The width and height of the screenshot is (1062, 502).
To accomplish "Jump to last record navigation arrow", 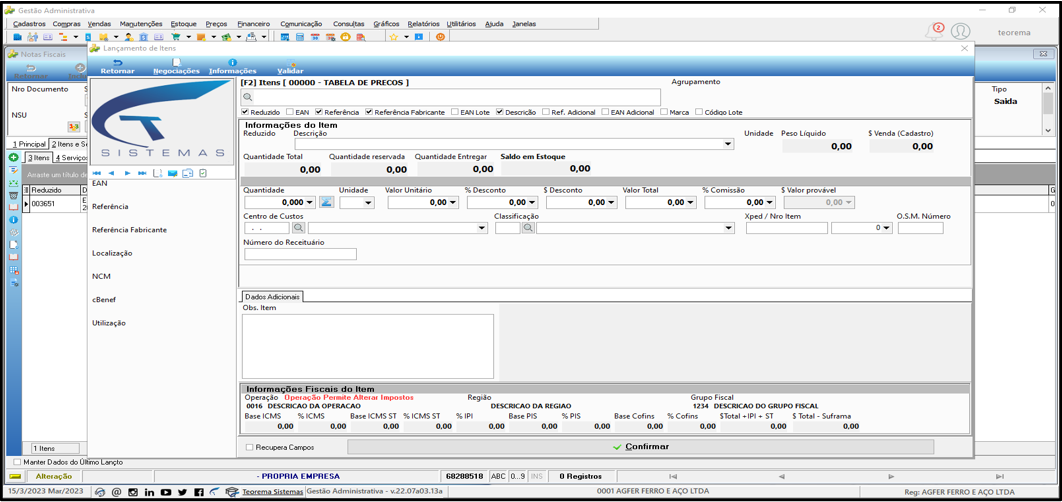I will [142, 173].
